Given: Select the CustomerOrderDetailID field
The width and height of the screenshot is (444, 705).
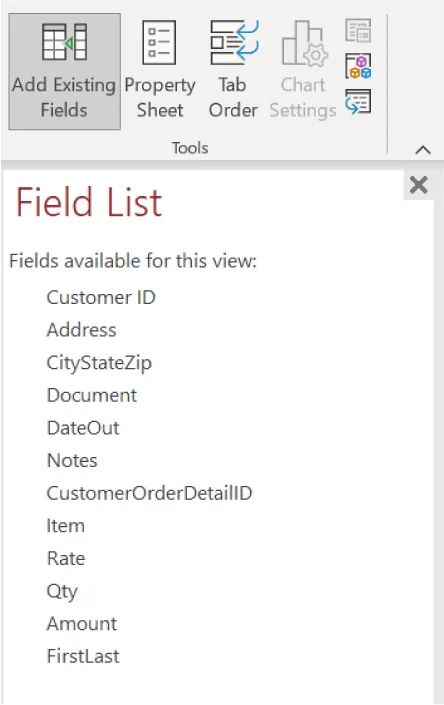Looking at the screenshot, I should point(149,493).
